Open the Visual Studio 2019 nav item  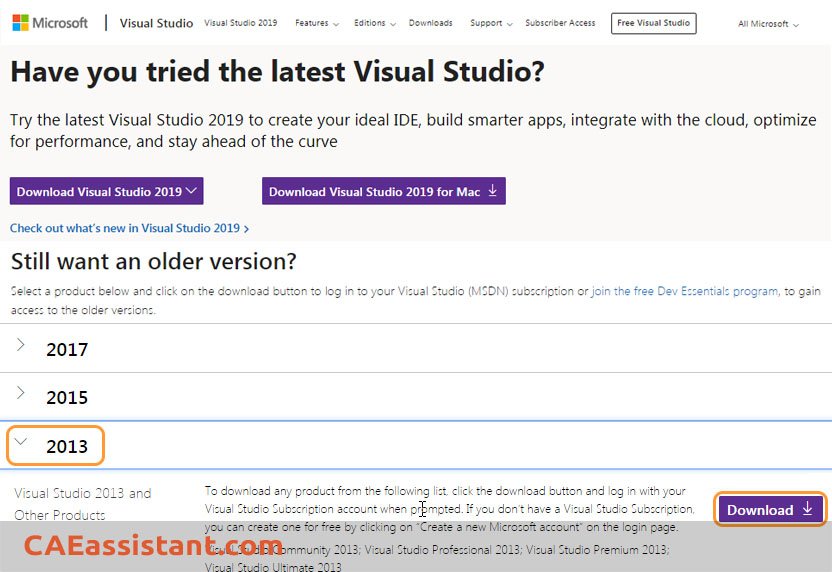click(x=240, y=23)
